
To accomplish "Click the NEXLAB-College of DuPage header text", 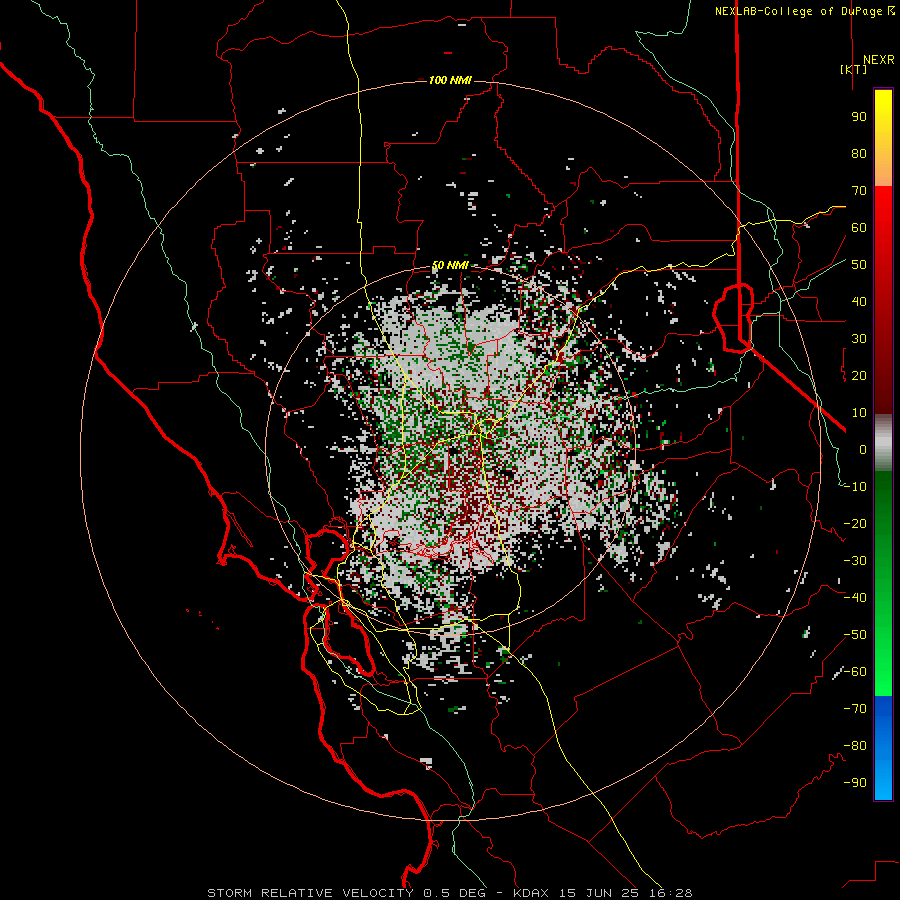I will coord(805,11).
